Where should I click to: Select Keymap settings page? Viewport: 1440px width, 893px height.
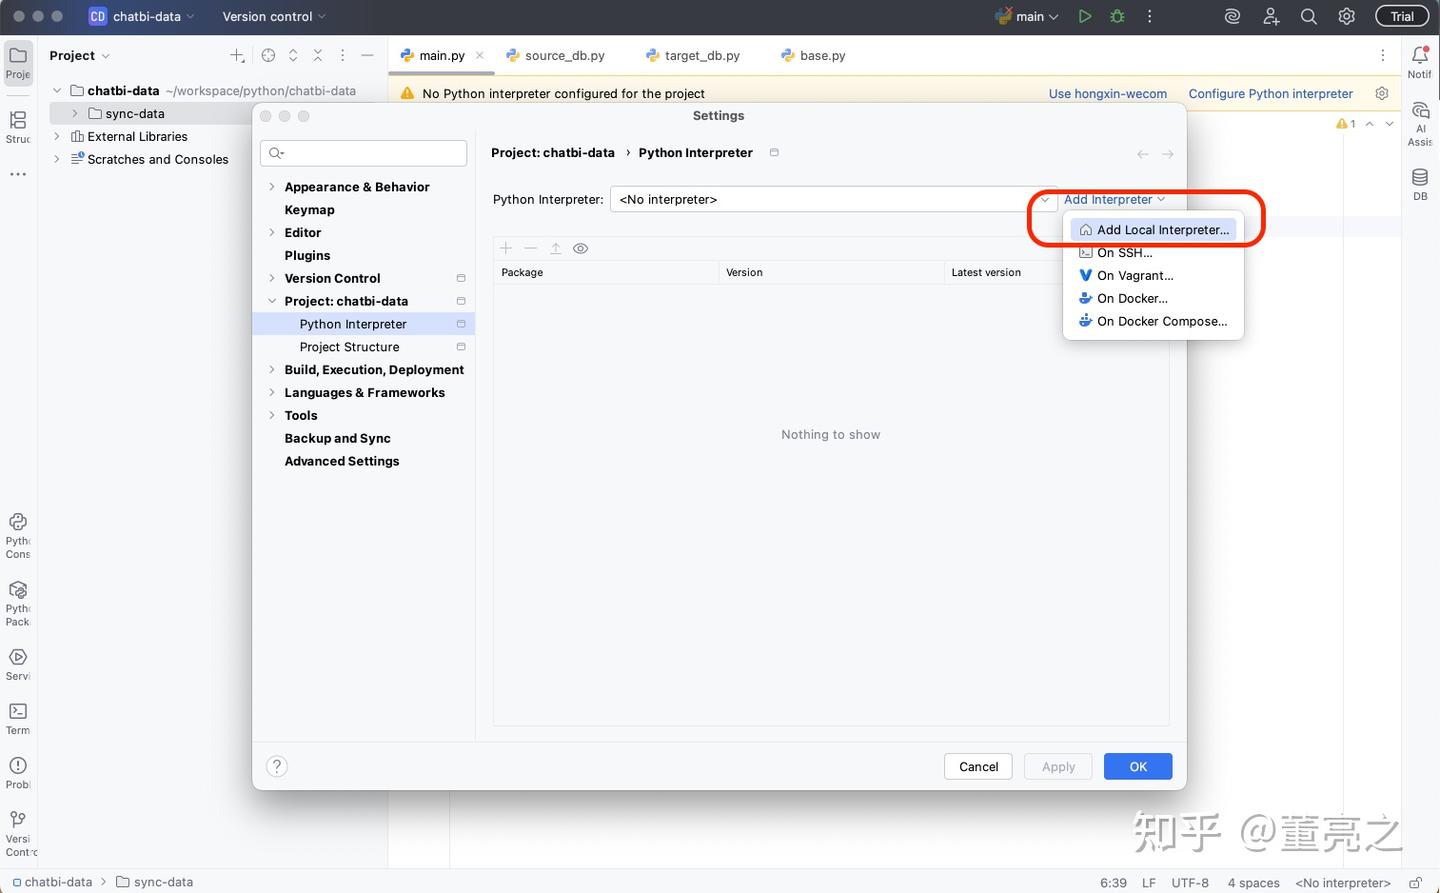[x=309, y=210]
